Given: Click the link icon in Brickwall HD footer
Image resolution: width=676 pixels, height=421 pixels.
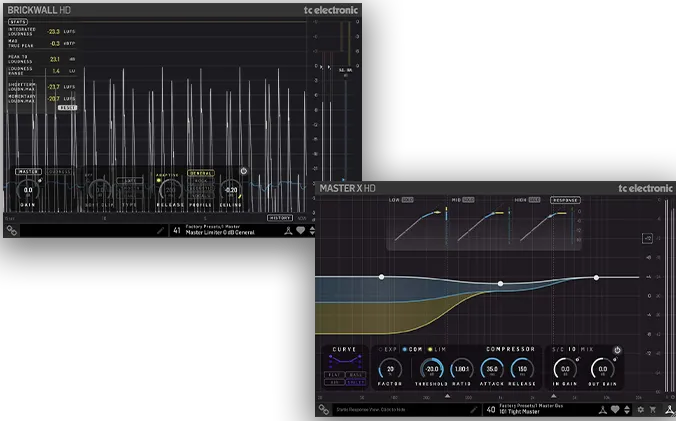Looking at the screenshot, I should pyautogui.click(x=12, y=231).
